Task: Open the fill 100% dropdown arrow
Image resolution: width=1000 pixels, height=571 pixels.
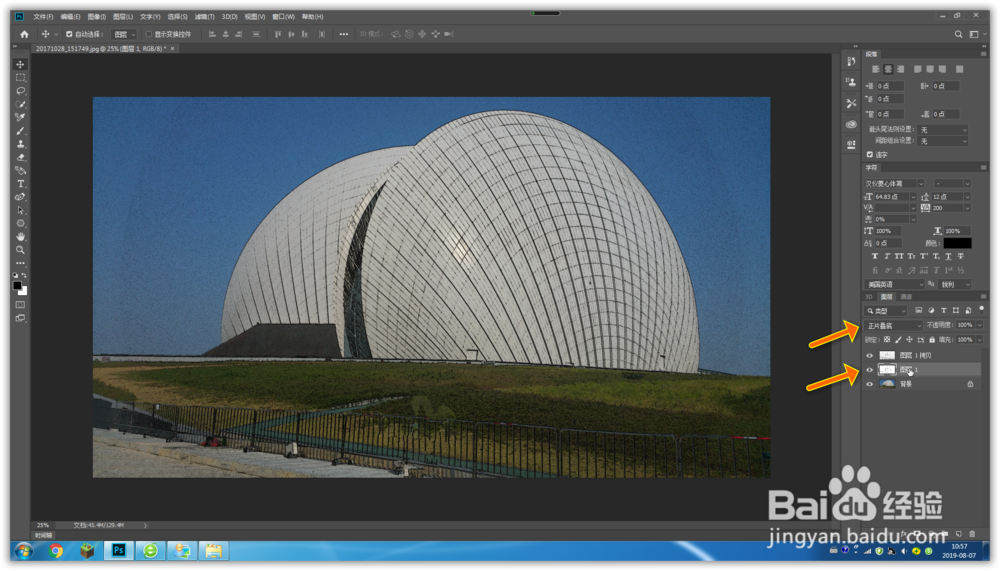Action: tap(980, 339)
